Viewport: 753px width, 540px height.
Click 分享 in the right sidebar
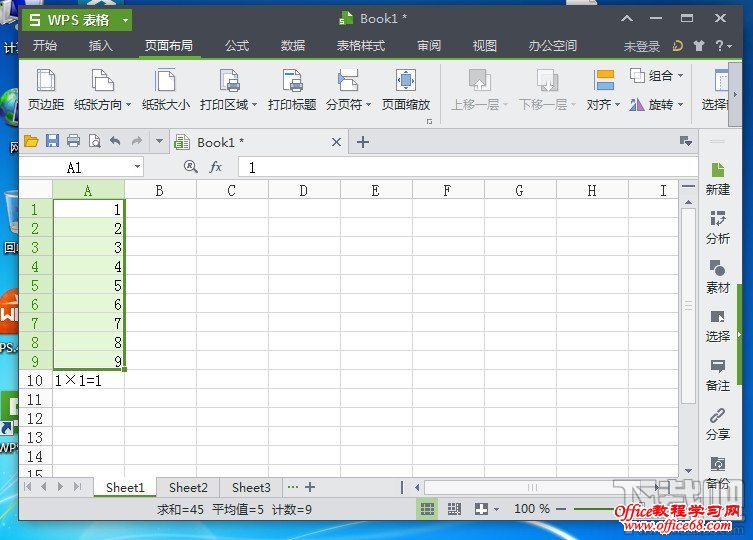click(x=717, y=424)
